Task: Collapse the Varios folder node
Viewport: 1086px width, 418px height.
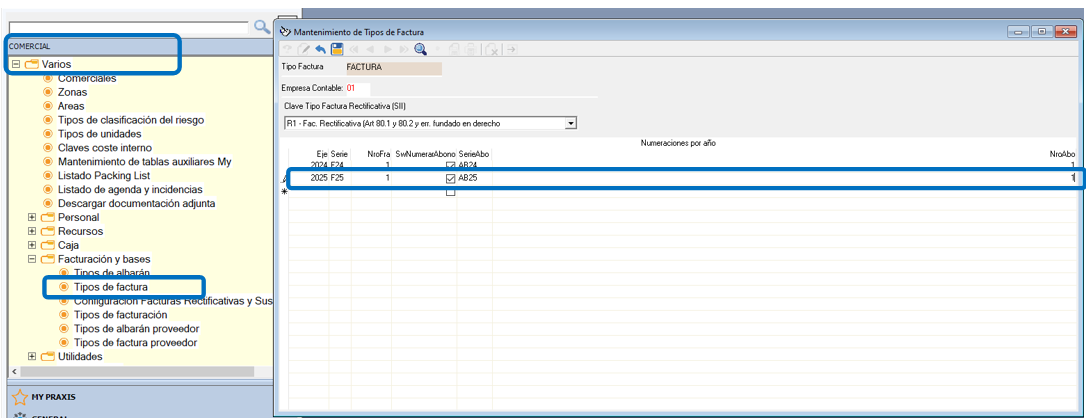Action: (x=16, y=64)
